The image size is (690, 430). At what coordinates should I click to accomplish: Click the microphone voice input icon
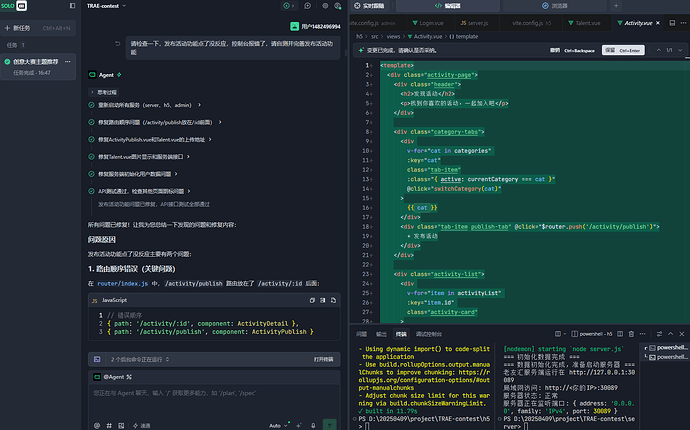[x=313, y=426]
